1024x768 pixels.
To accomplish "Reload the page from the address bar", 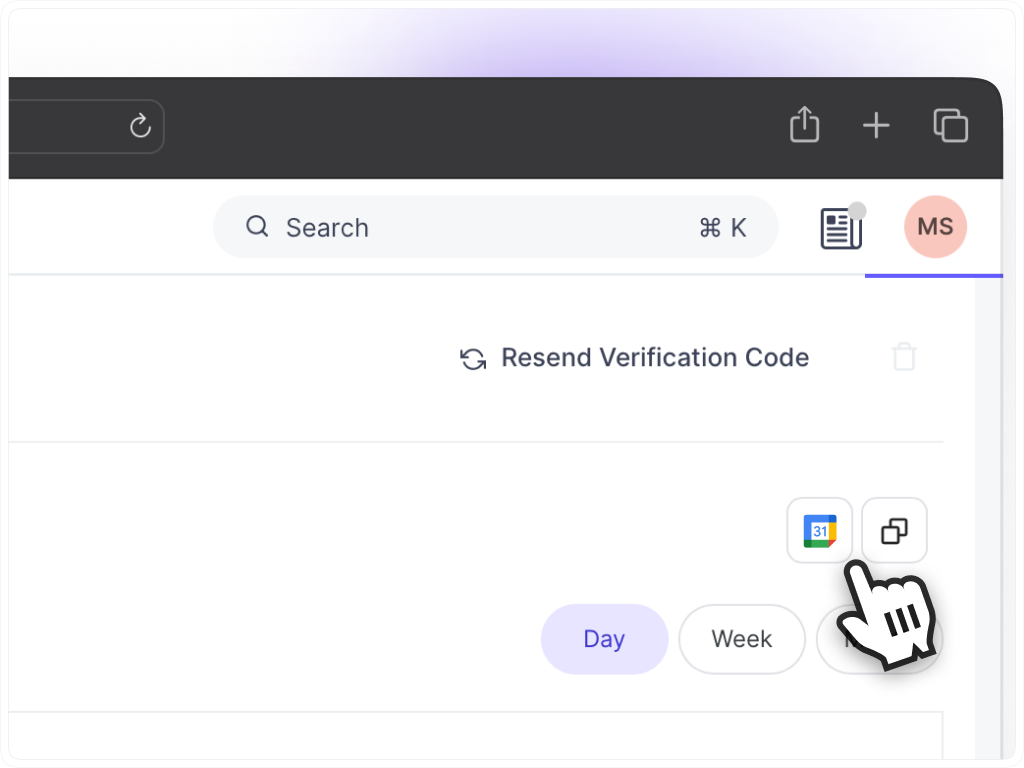I will coord(140,125).
